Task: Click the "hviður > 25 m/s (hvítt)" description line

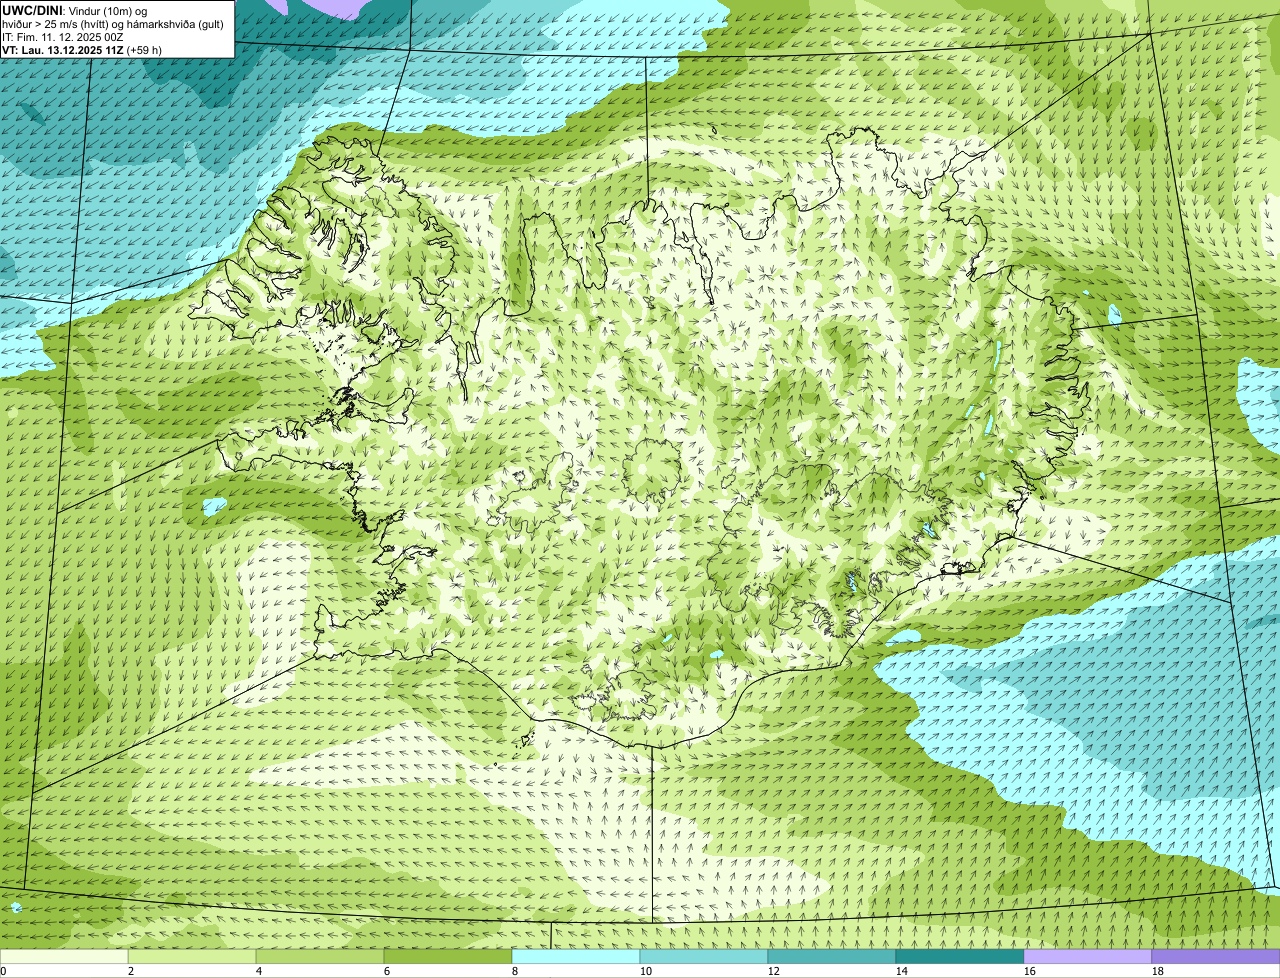Action: 113,23
